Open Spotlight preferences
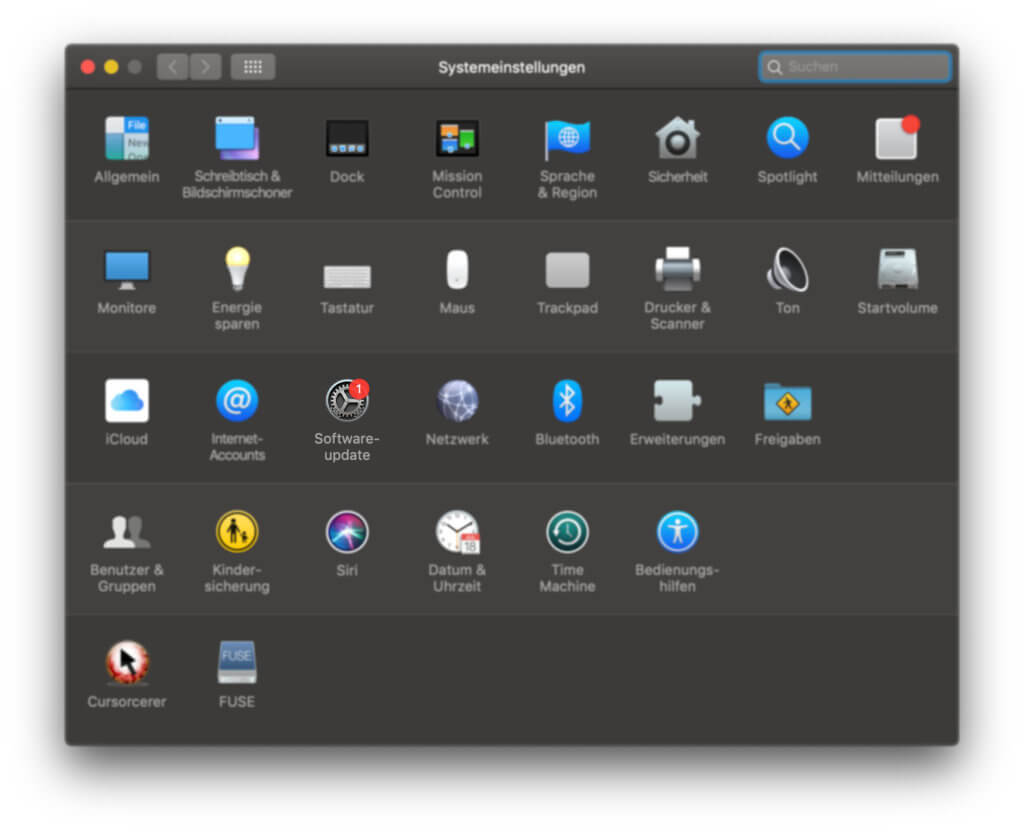The image size is (1024, 832). [787, 140]
